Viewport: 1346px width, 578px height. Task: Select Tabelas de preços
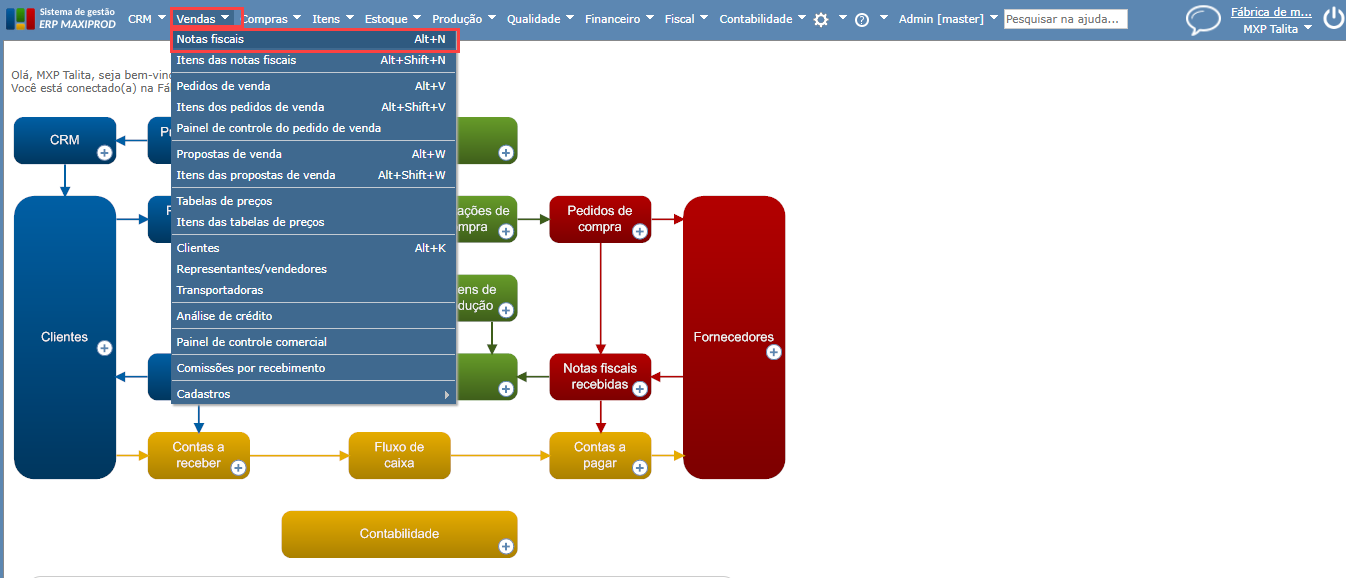click(314, 201)
